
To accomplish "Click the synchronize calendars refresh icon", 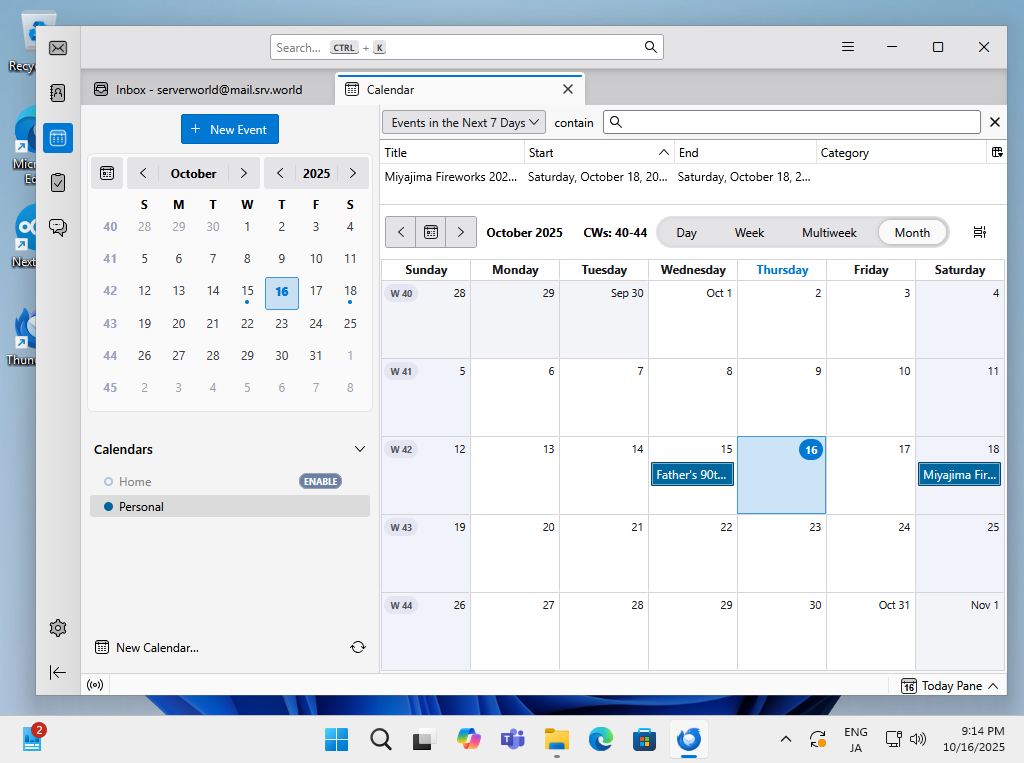I will pos(358,647).
